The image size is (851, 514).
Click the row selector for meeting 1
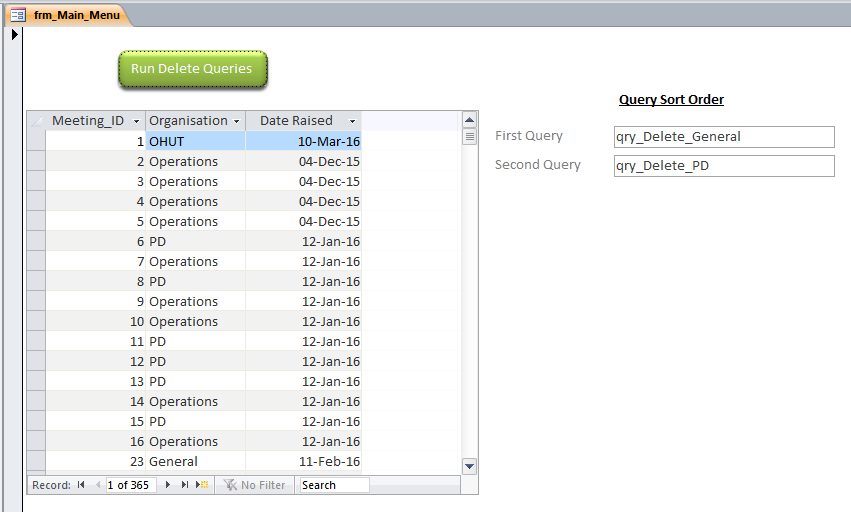tap(36, 142)
